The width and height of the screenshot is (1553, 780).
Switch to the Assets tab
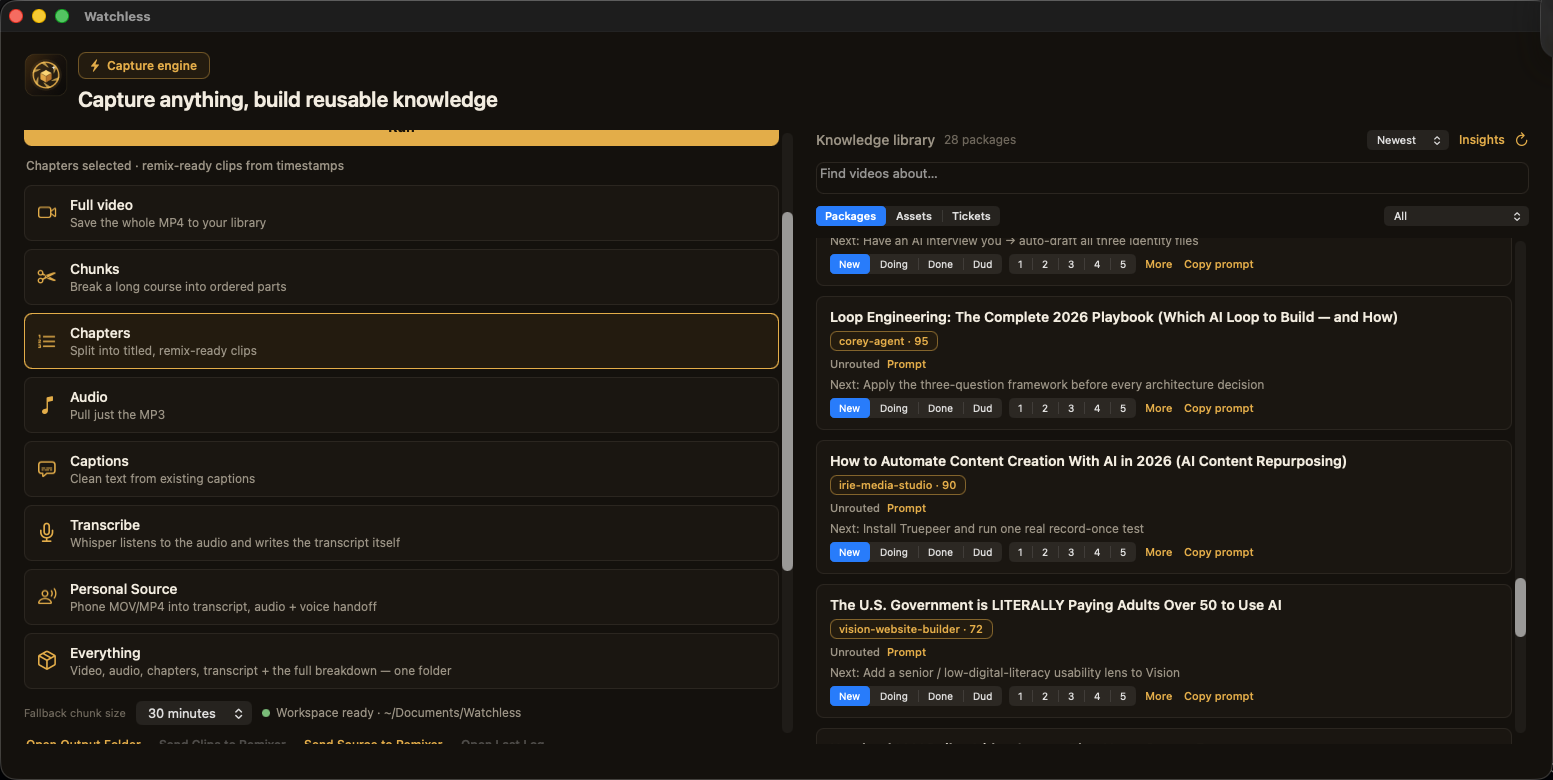coord(913,216)
